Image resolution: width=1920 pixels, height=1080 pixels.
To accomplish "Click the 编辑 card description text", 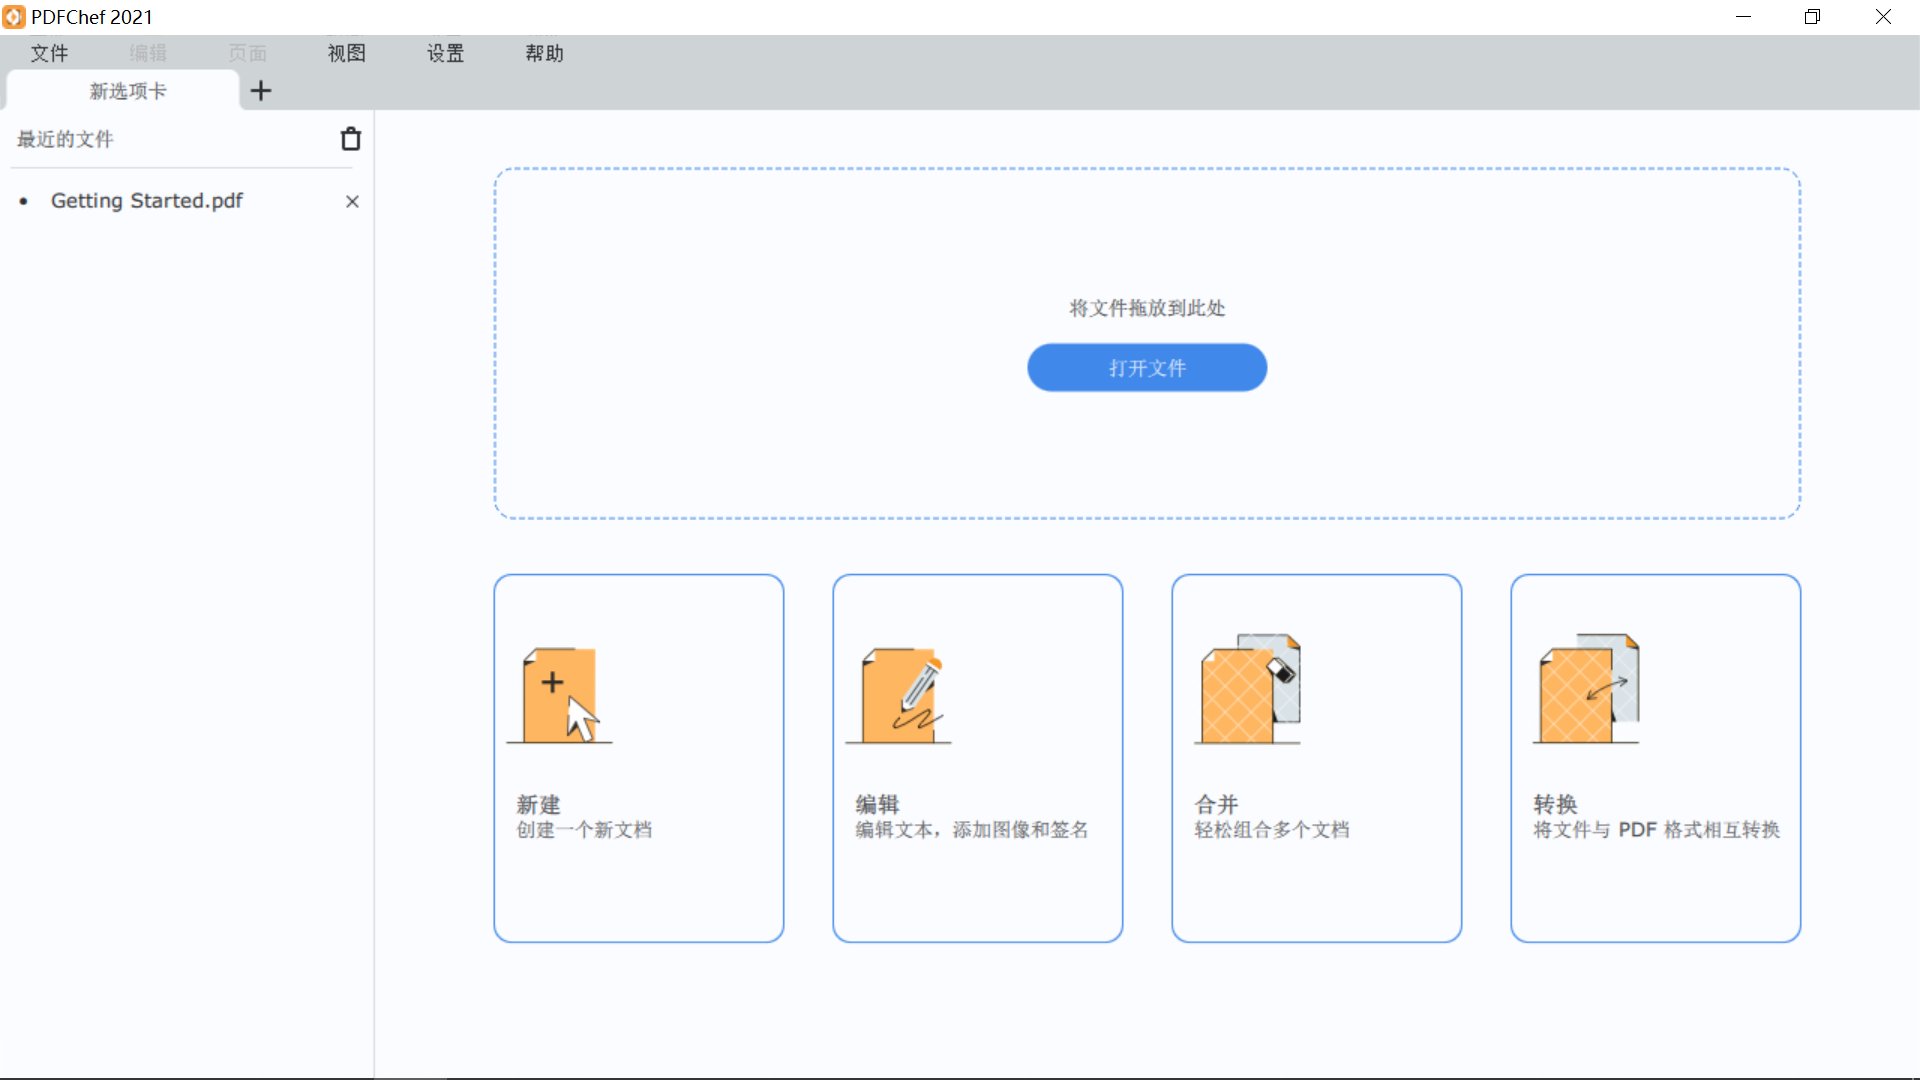I will pos(971,830).
